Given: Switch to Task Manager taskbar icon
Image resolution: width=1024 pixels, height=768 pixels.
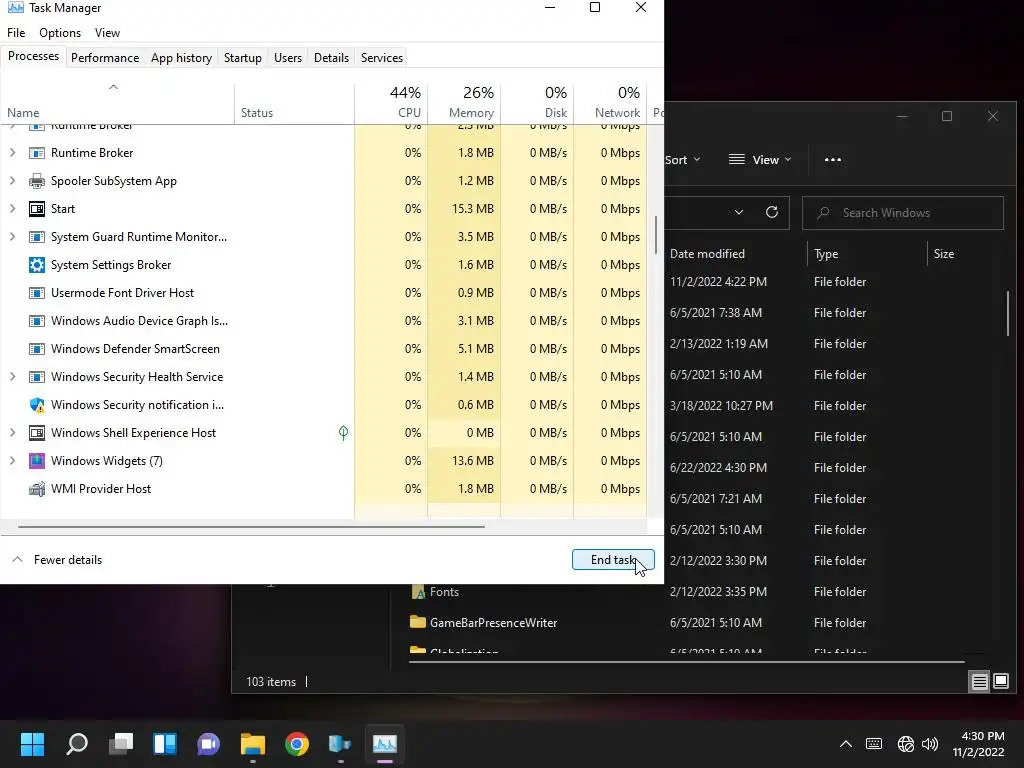Looking at the screenshot, I should 385,744.
